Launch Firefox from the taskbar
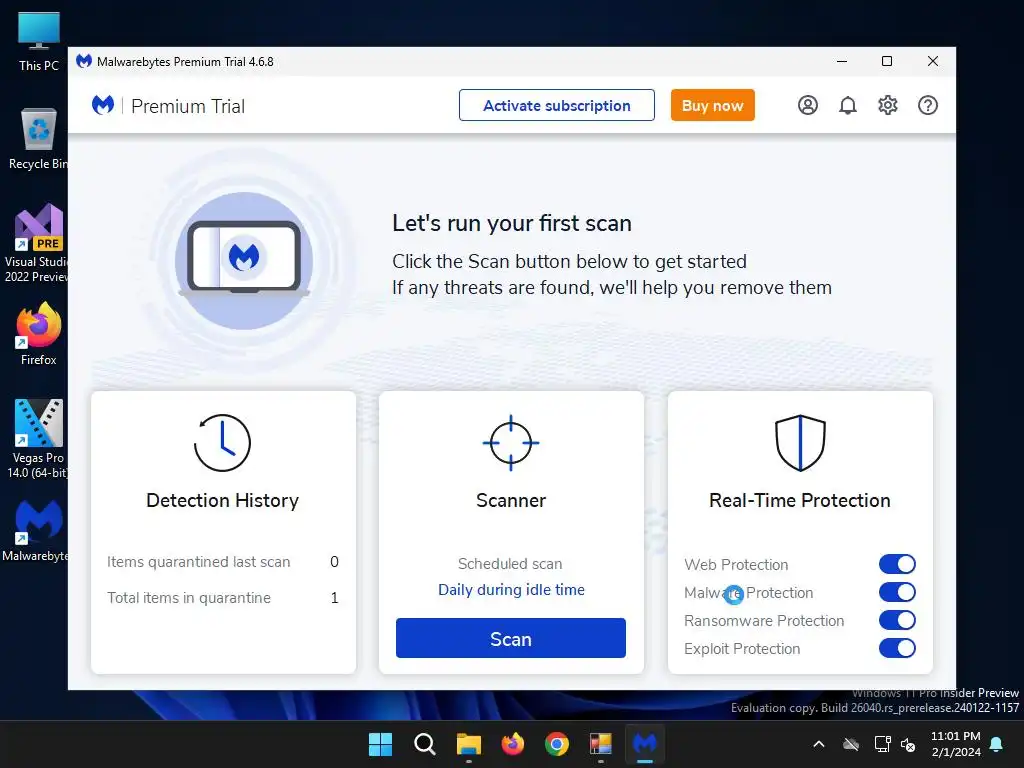The image size is (1024, 768). coord(513,744)
